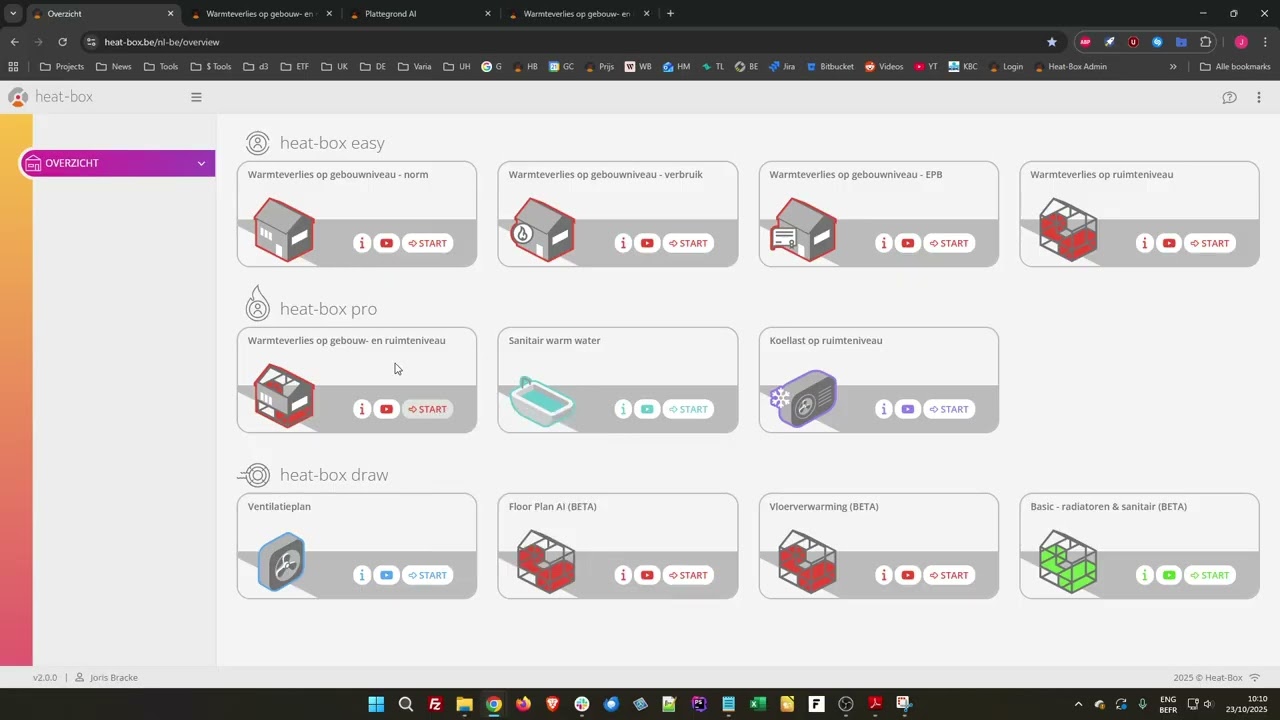
Task: Click the heat-box logo
Action: (50, 97)
